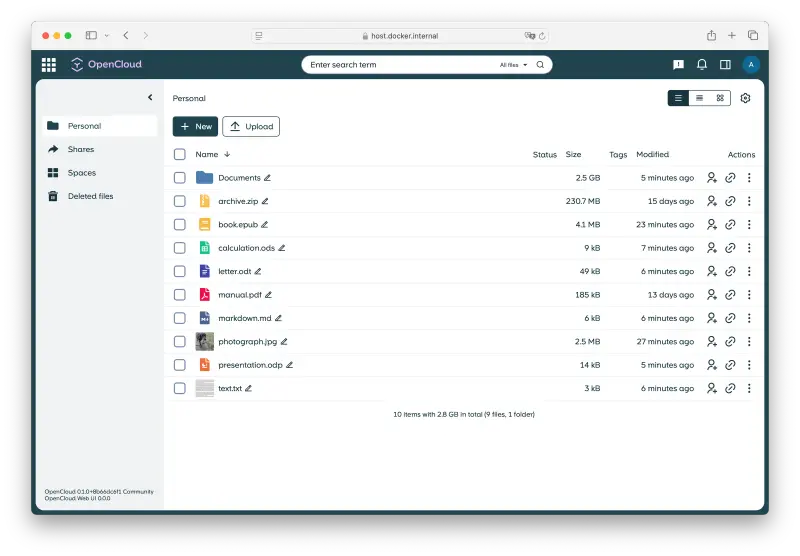Open more actions for presentation.odp
Image resolution: width=800 pixels, height=556 pixels.
coord(749,365)
